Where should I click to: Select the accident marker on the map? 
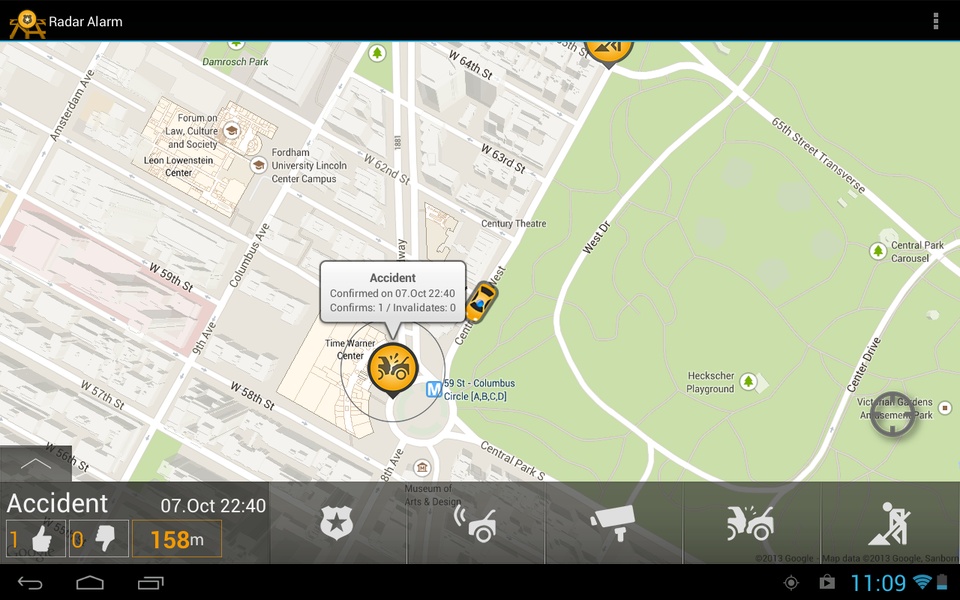[393, 369]
